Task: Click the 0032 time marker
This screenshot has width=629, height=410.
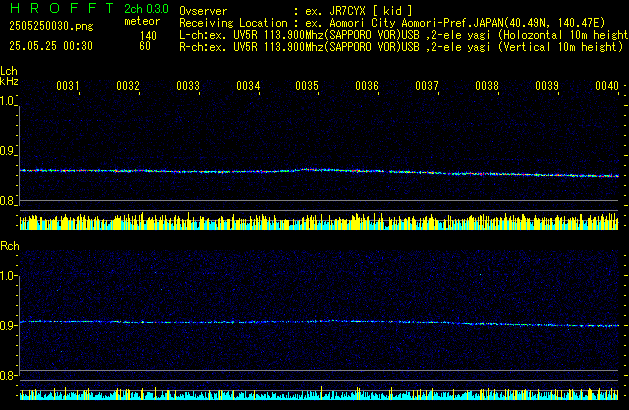Action: click(128, 86)
